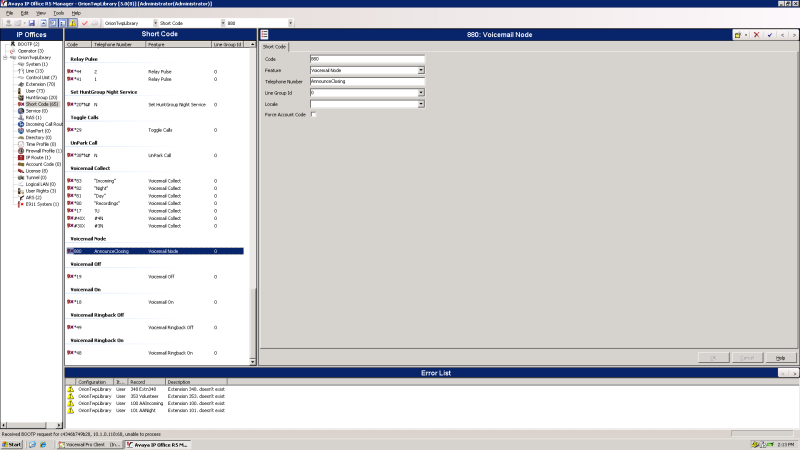Click into the Telephone Number input field
800x450 pixels.
367,82
